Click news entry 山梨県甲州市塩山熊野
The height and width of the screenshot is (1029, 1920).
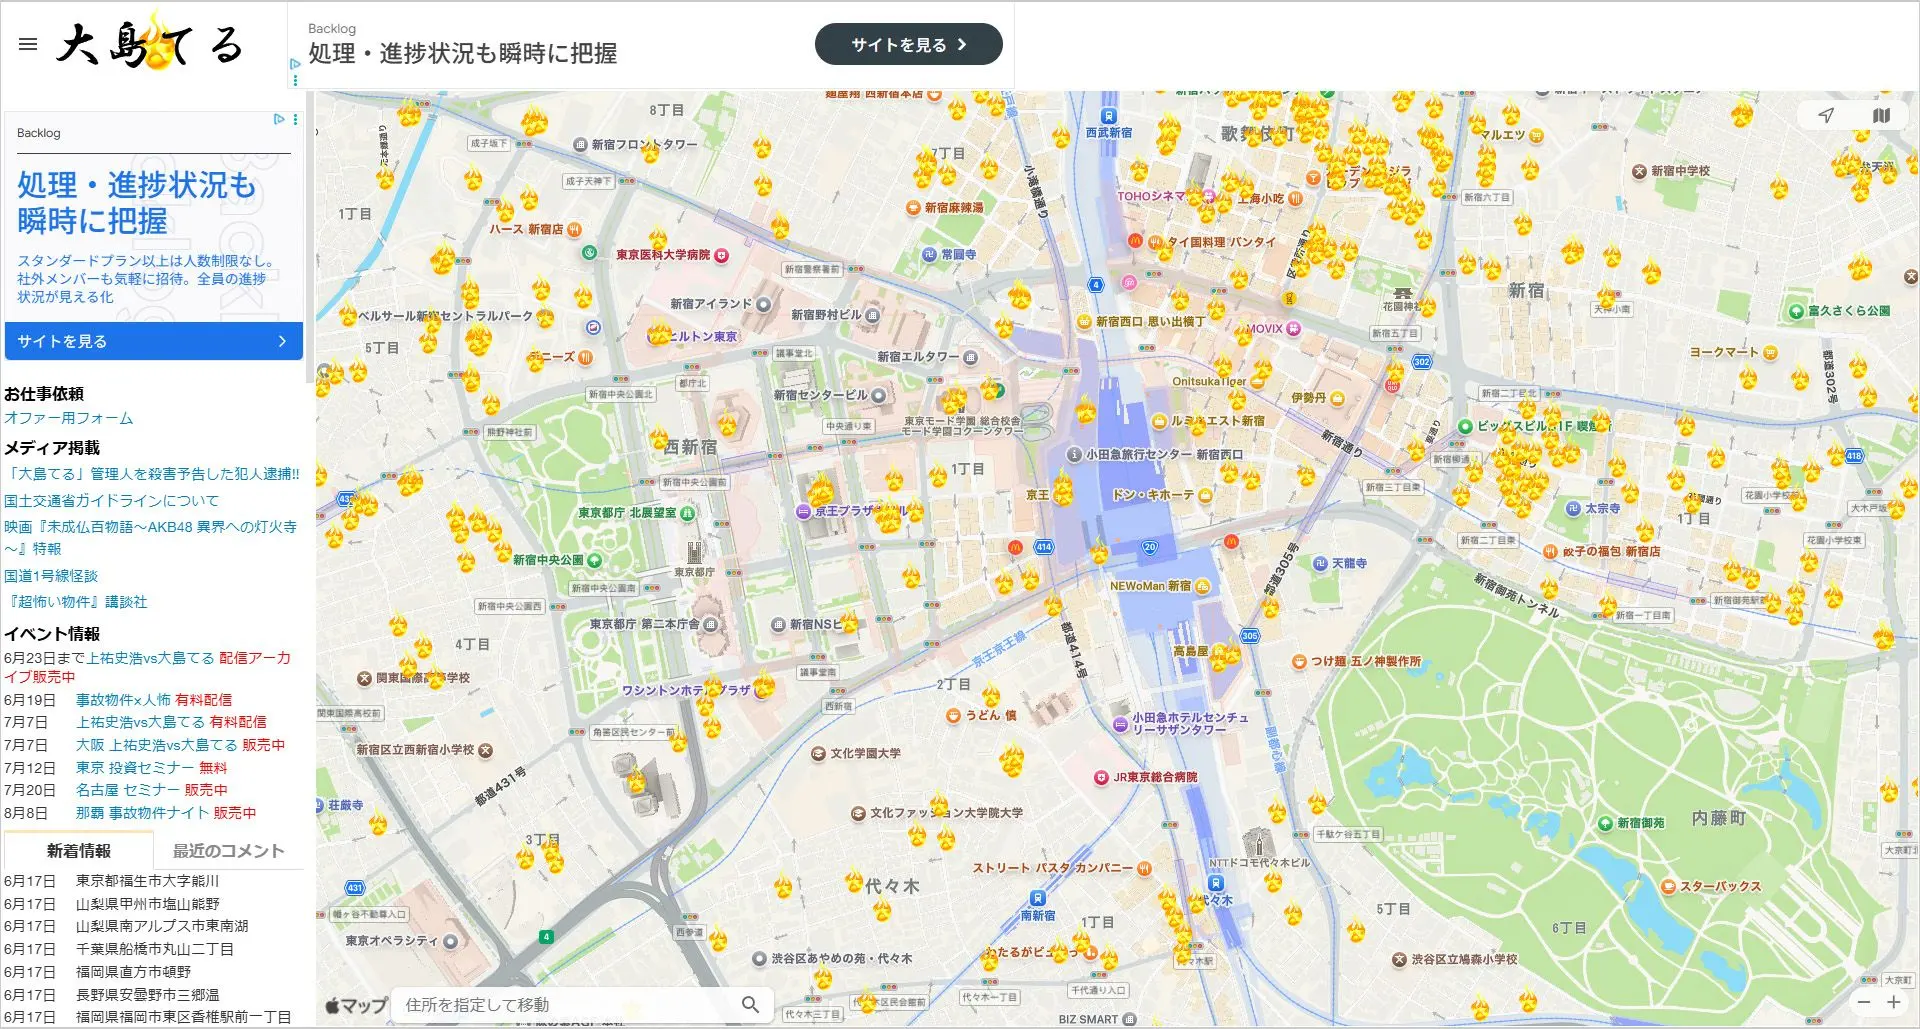point(148,903)
